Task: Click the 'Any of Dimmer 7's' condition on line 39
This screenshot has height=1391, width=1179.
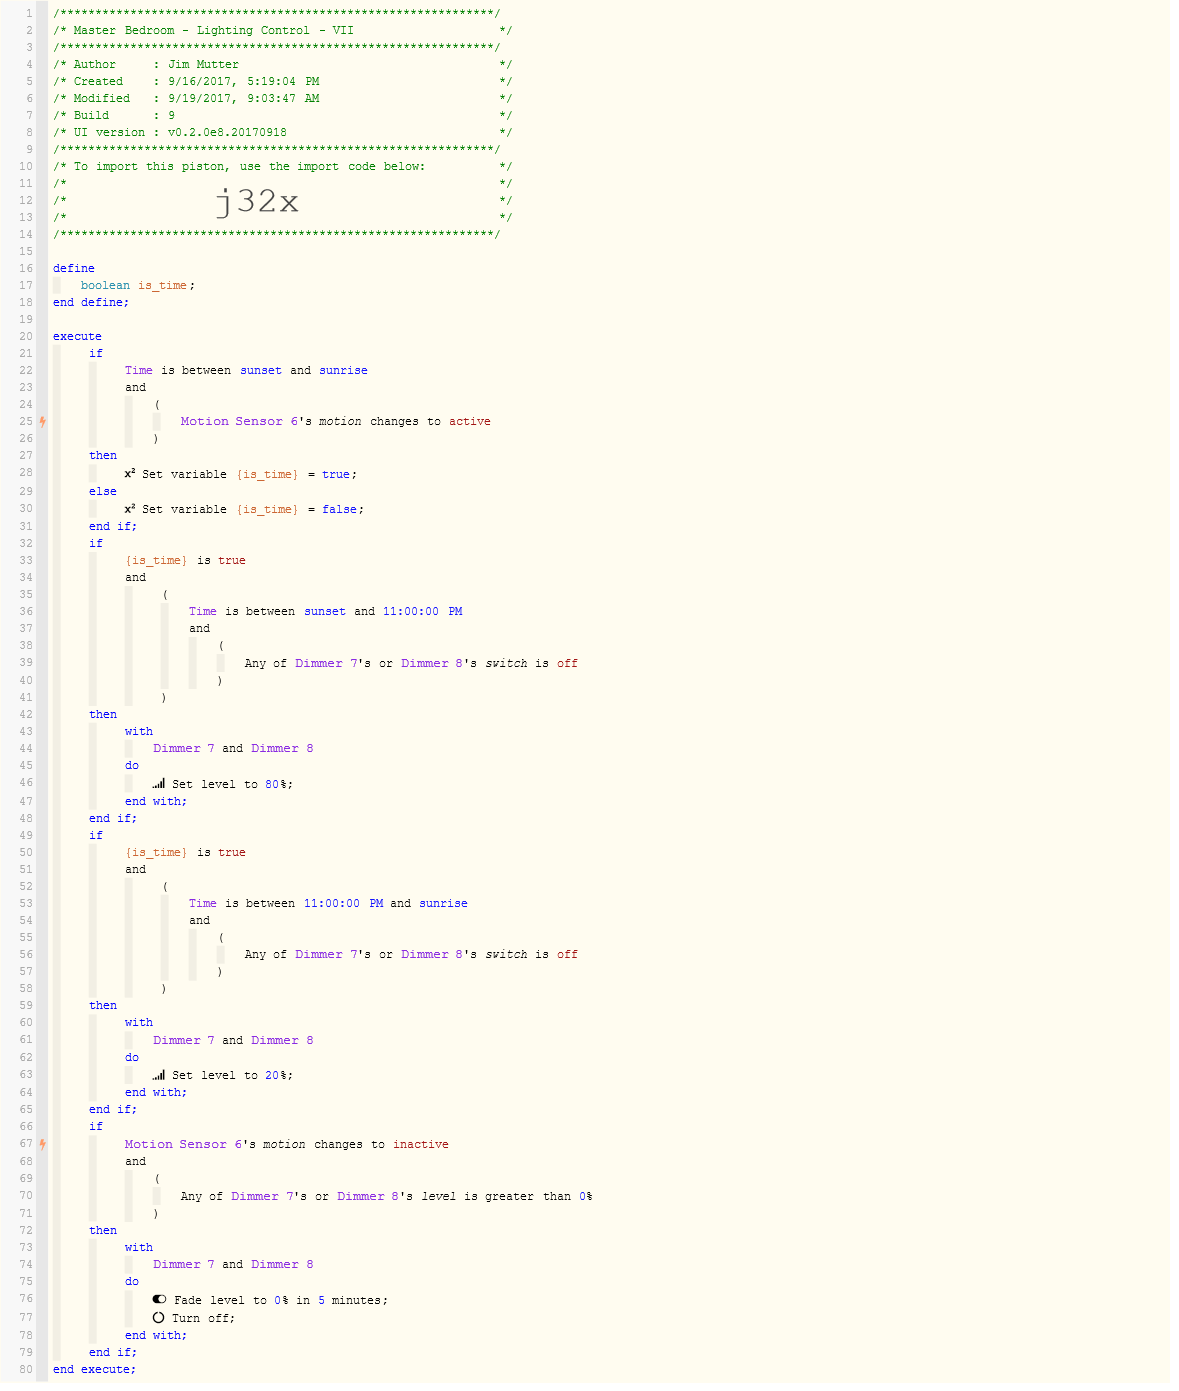Action: pos(411,663)
